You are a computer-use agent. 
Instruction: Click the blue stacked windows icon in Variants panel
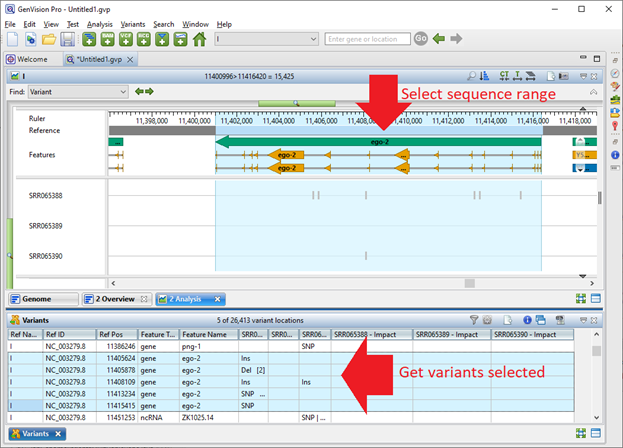[x=540, y=320]
